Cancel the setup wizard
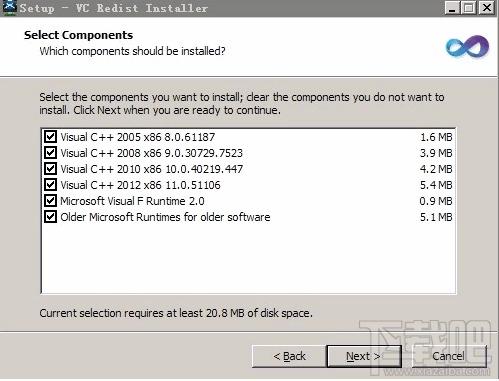 pyautogui.click(x=448, y=356)
